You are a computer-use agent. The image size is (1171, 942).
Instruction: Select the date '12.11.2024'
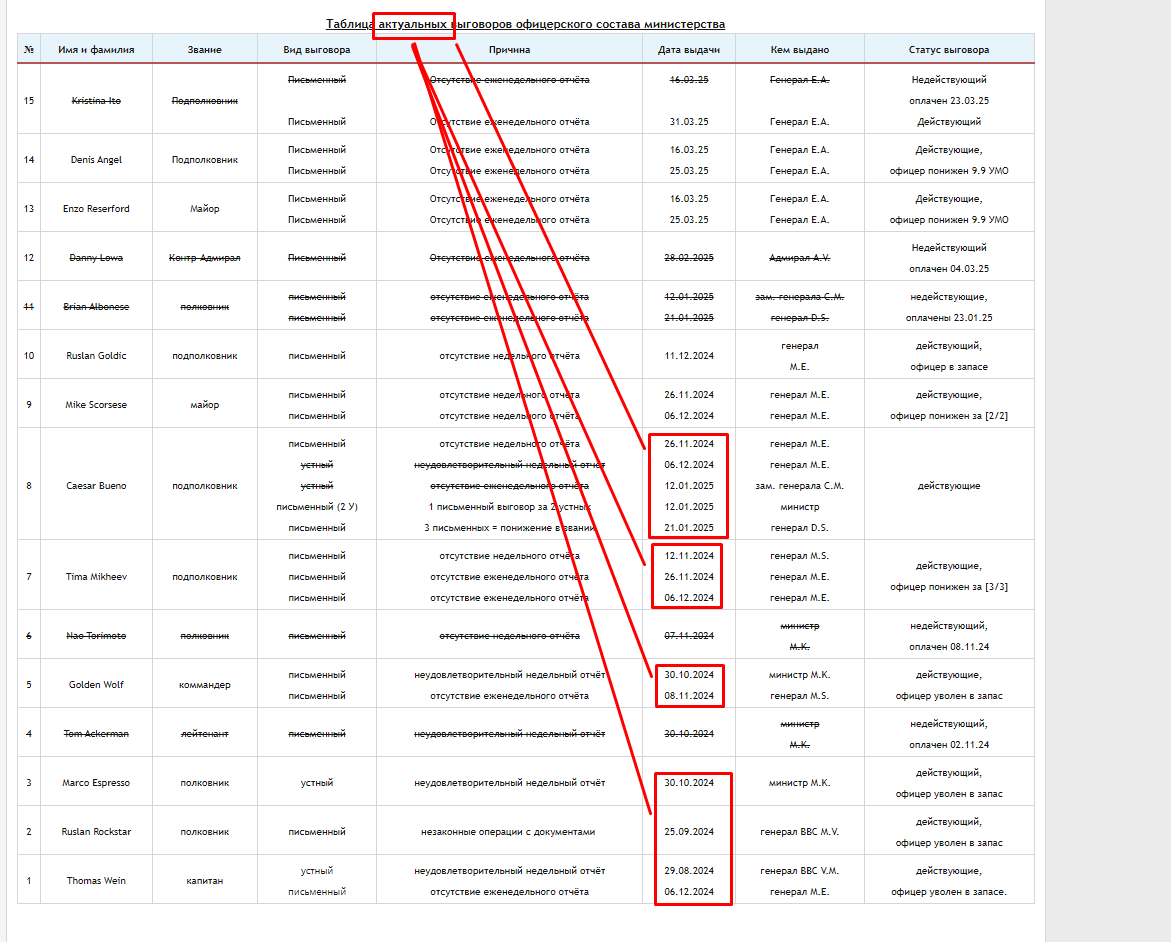click(689, 556)
